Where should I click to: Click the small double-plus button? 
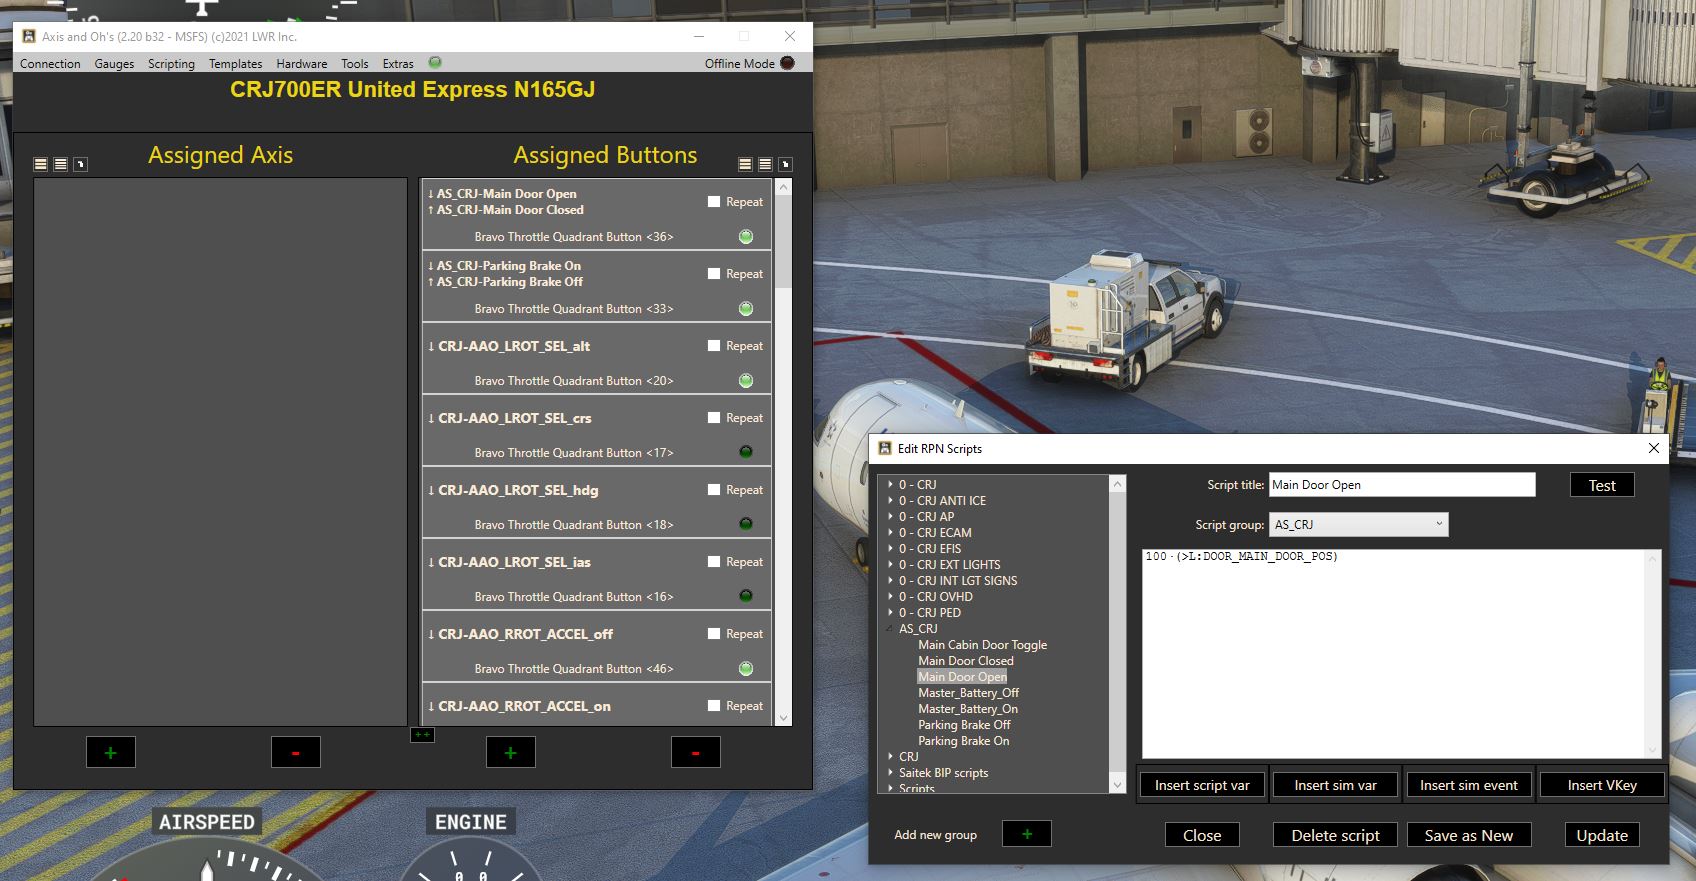point(422,735)
